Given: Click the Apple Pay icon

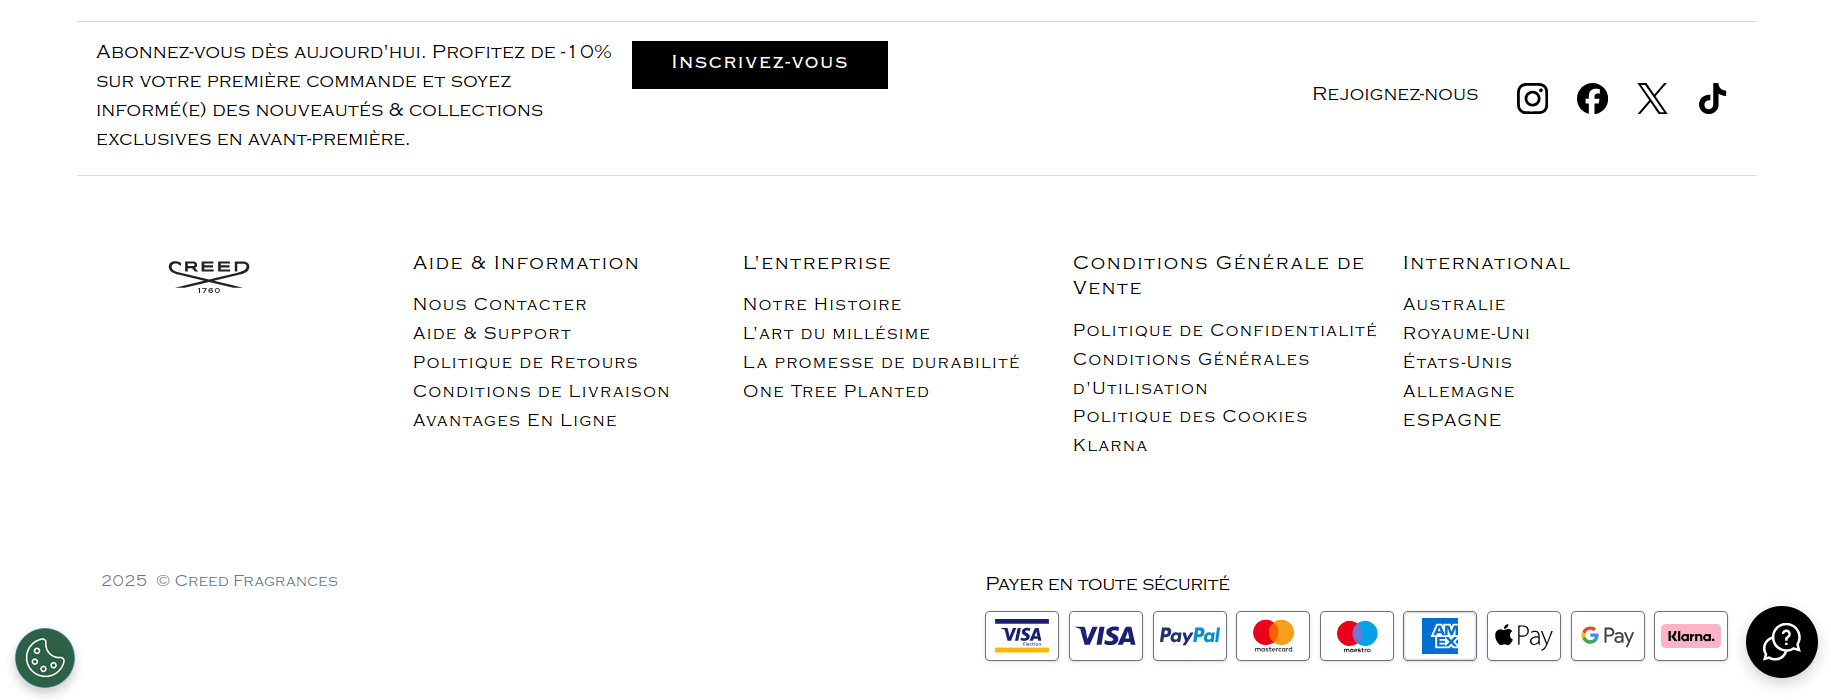Looking at the screenshot, I should (x=1523, y=636).
